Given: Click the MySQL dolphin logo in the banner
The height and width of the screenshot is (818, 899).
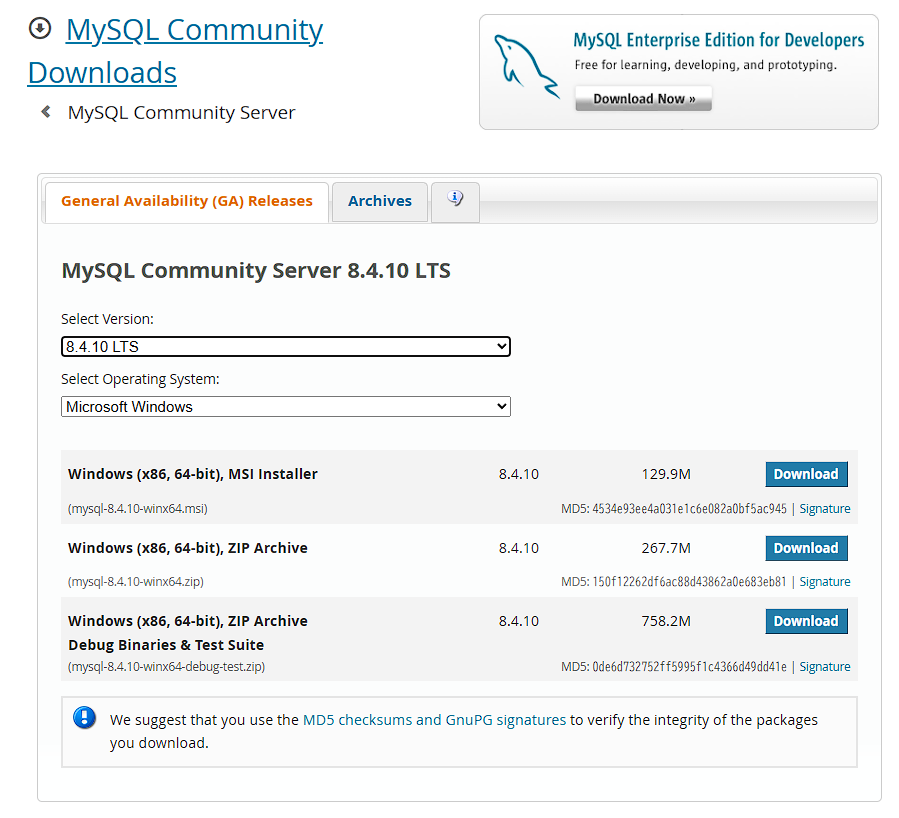Looking at the screenshot, I should [526, 68].
